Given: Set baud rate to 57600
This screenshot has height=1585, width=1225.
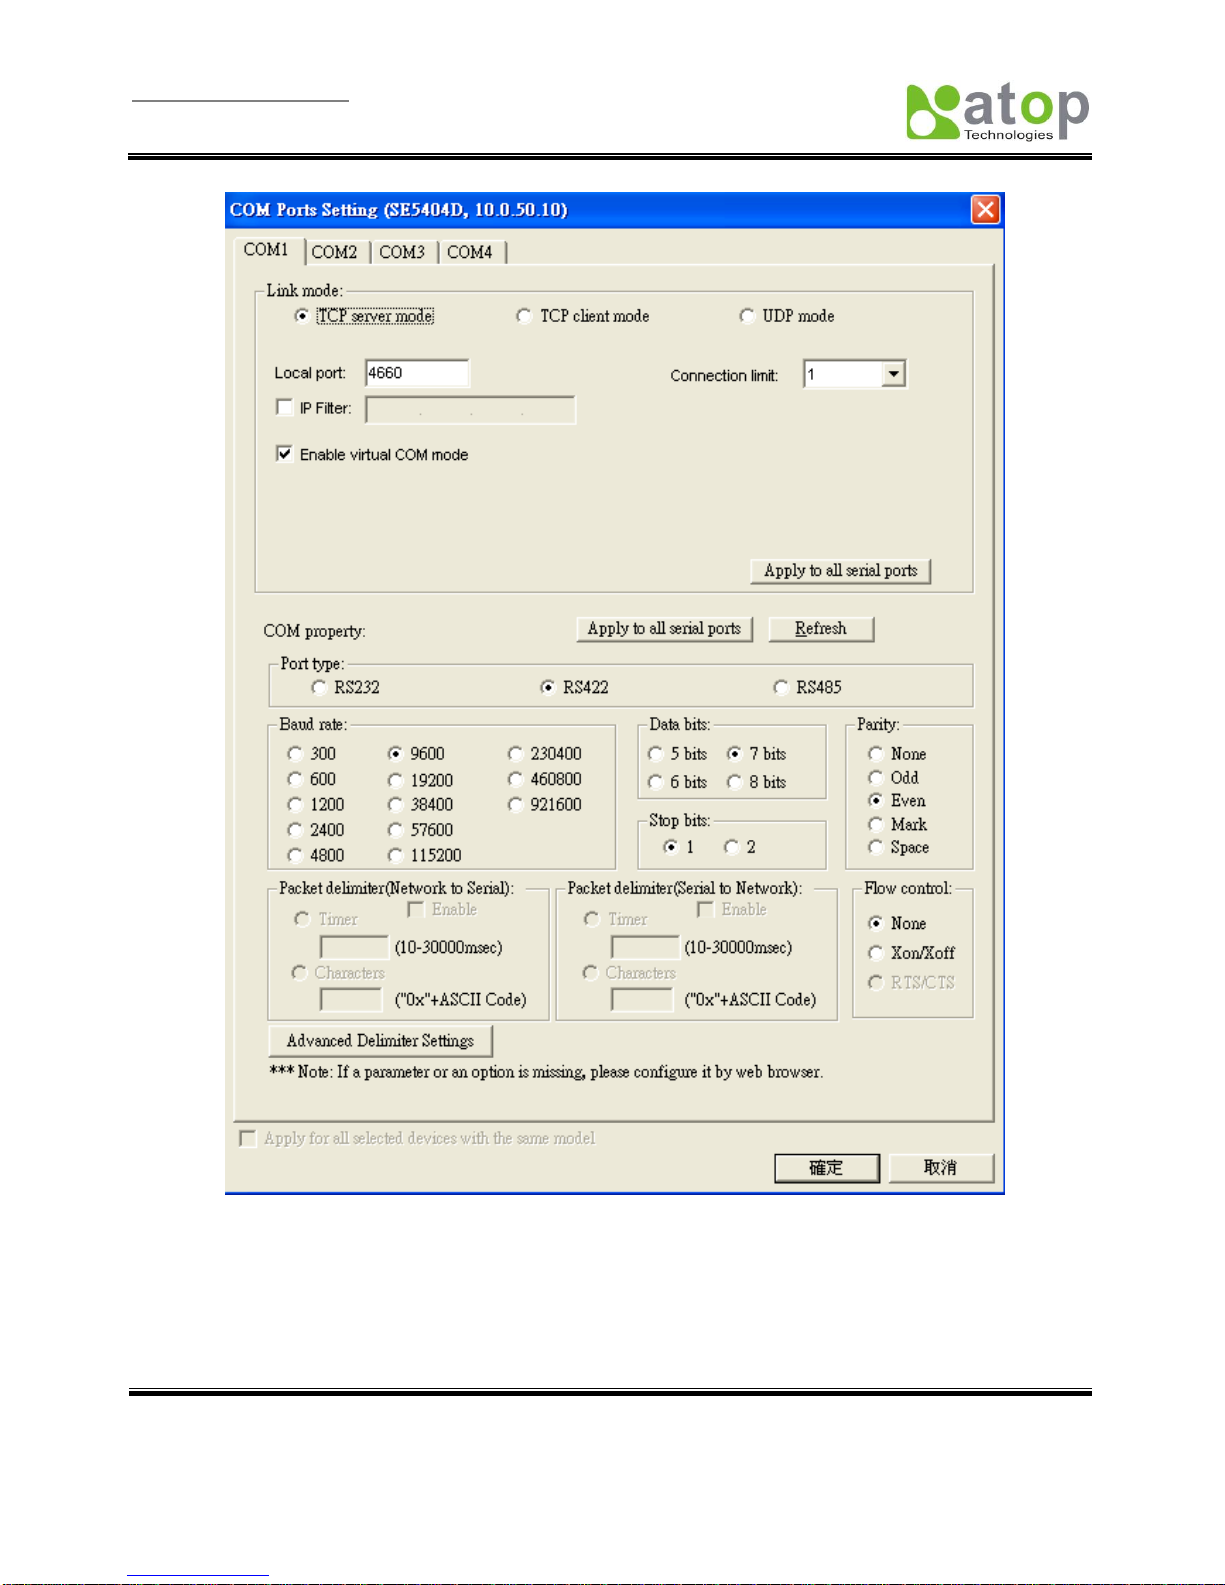Looking at the screenshot, I should coord(395,830).
